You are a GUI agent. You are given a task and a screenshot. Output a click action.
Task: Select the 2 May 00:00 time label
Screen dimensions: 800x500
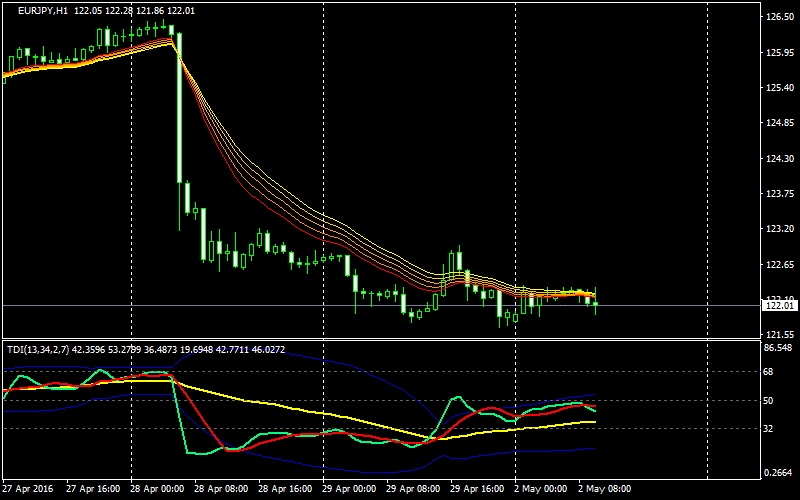(x=540, y=489)
